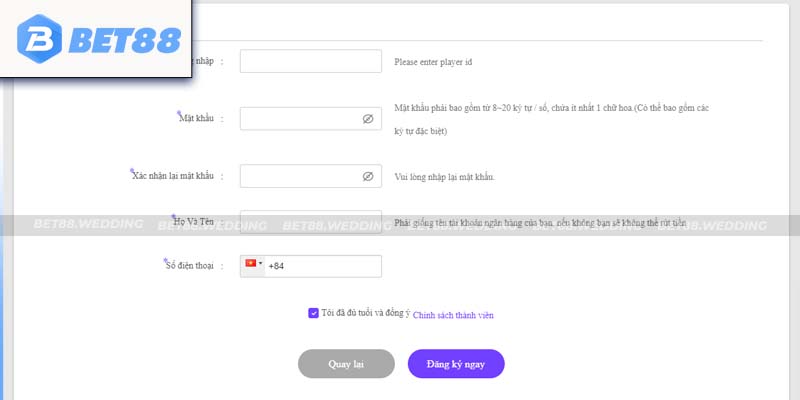
Task: Click the Số điện thoại label
Action: 190,266
